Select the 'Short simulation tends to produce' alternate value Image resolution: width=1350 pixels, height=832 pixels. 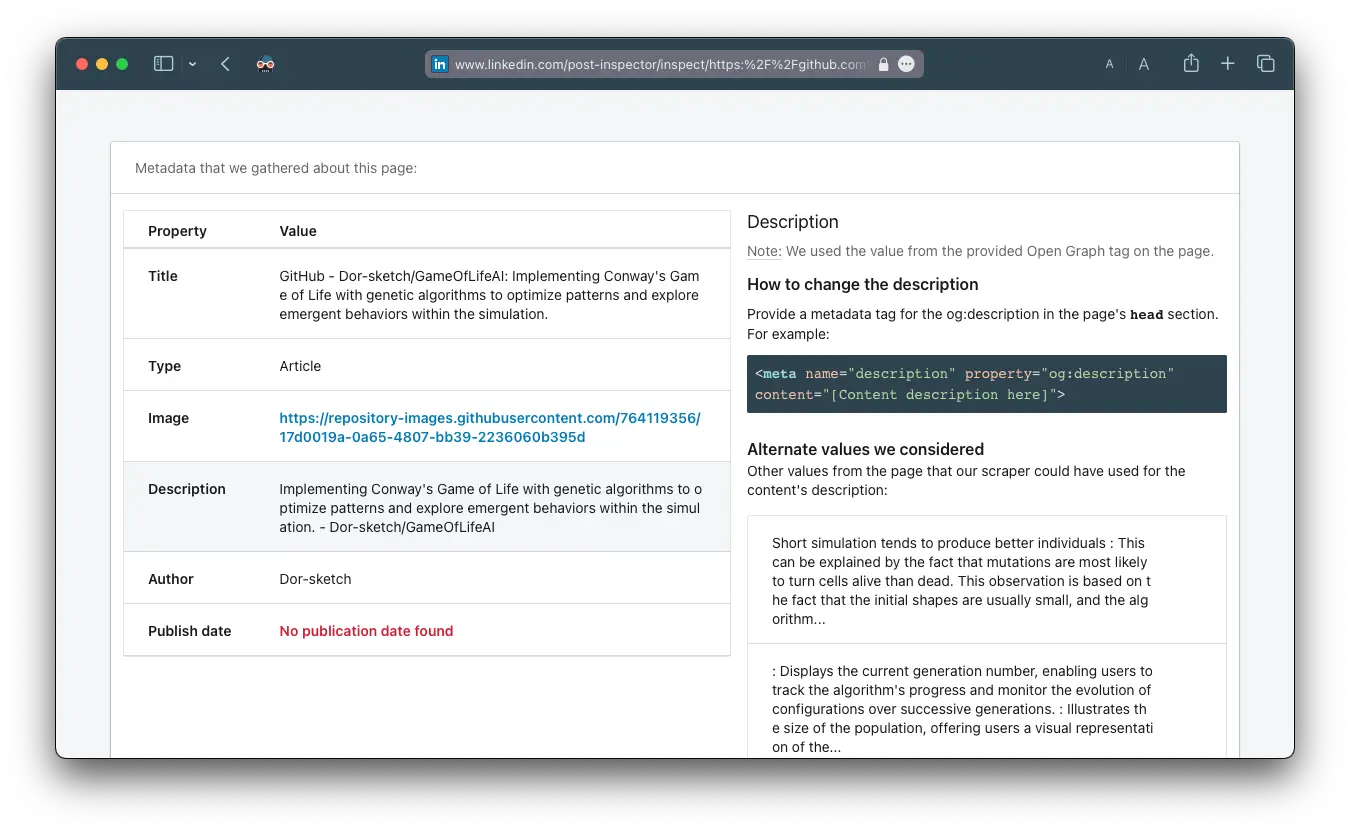click(x=987, y=580)
